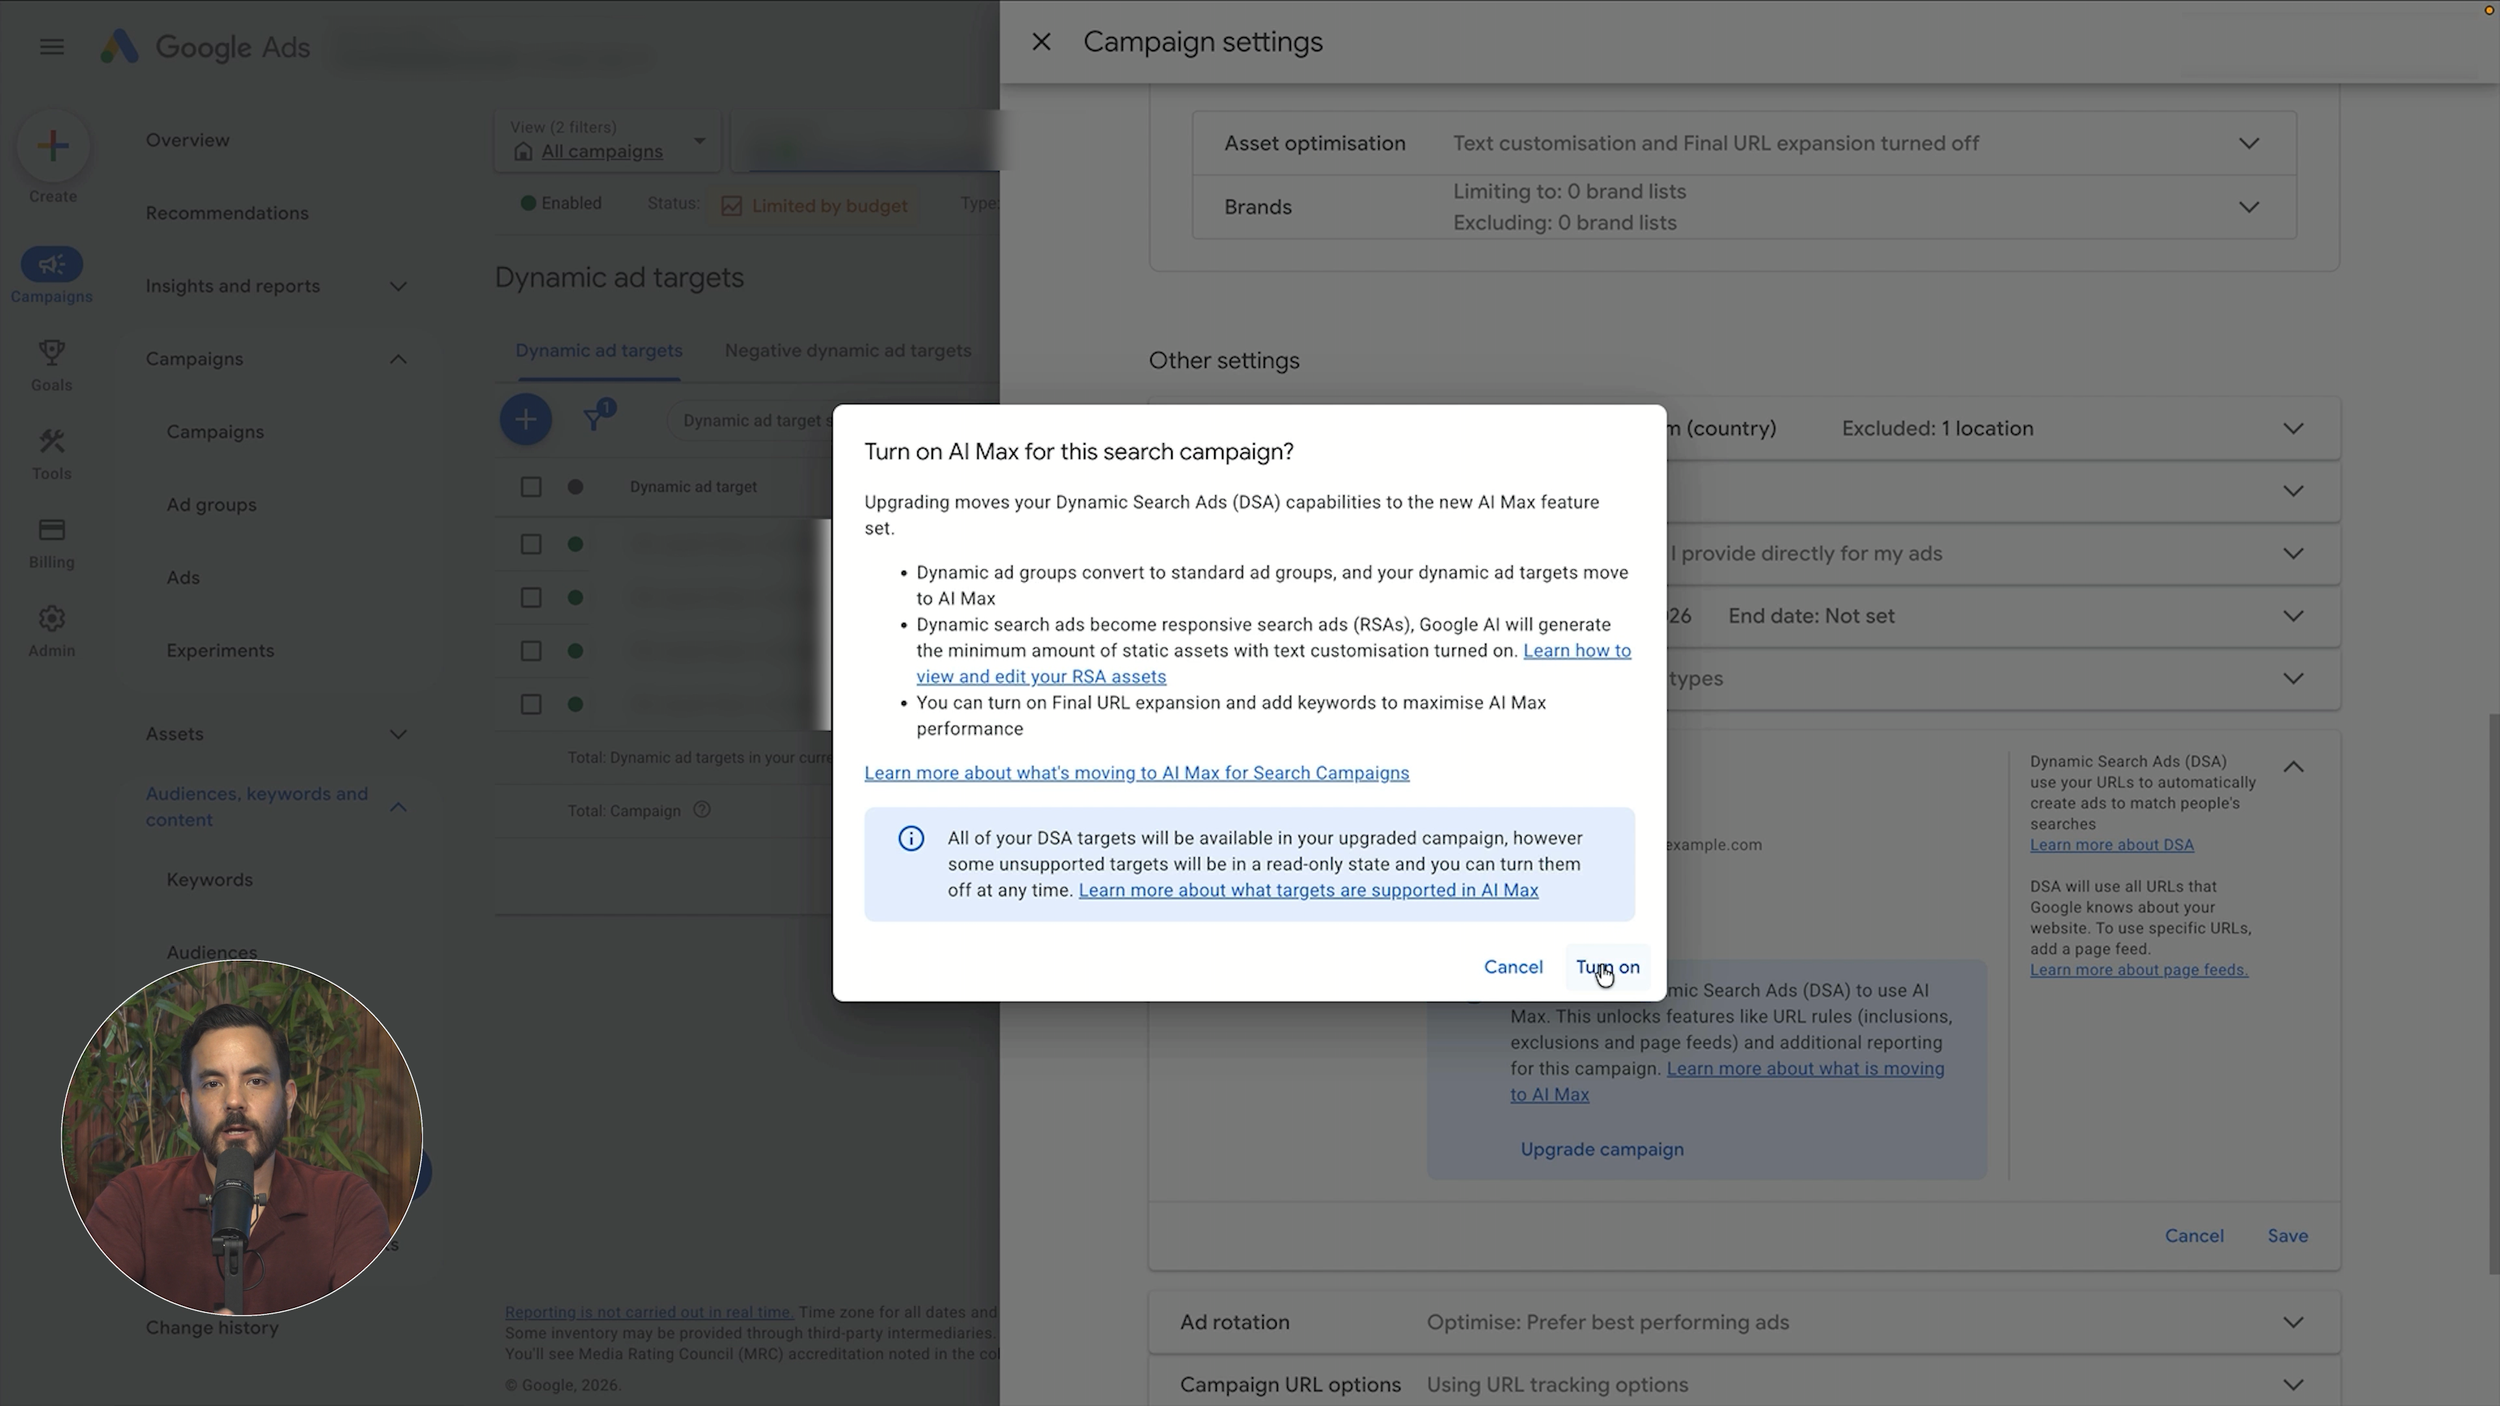Open Ads in the navigation

point(183,578)
